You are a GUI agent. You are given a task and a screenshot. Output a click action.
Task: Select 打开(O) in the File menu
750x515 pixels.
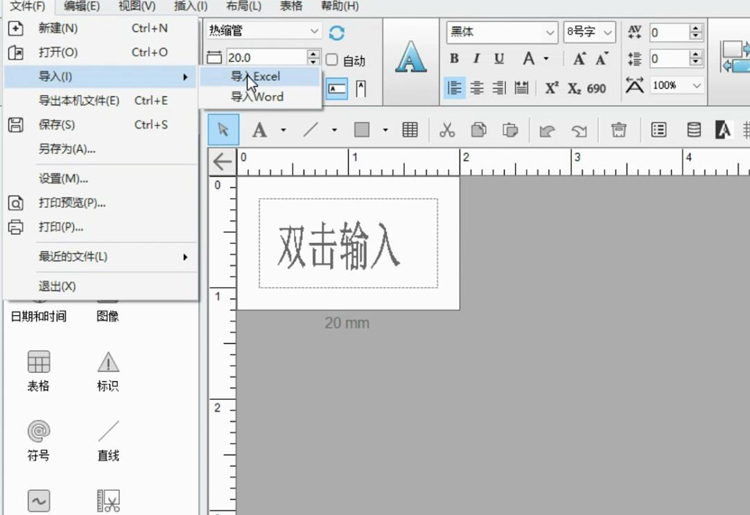[100, 52]
